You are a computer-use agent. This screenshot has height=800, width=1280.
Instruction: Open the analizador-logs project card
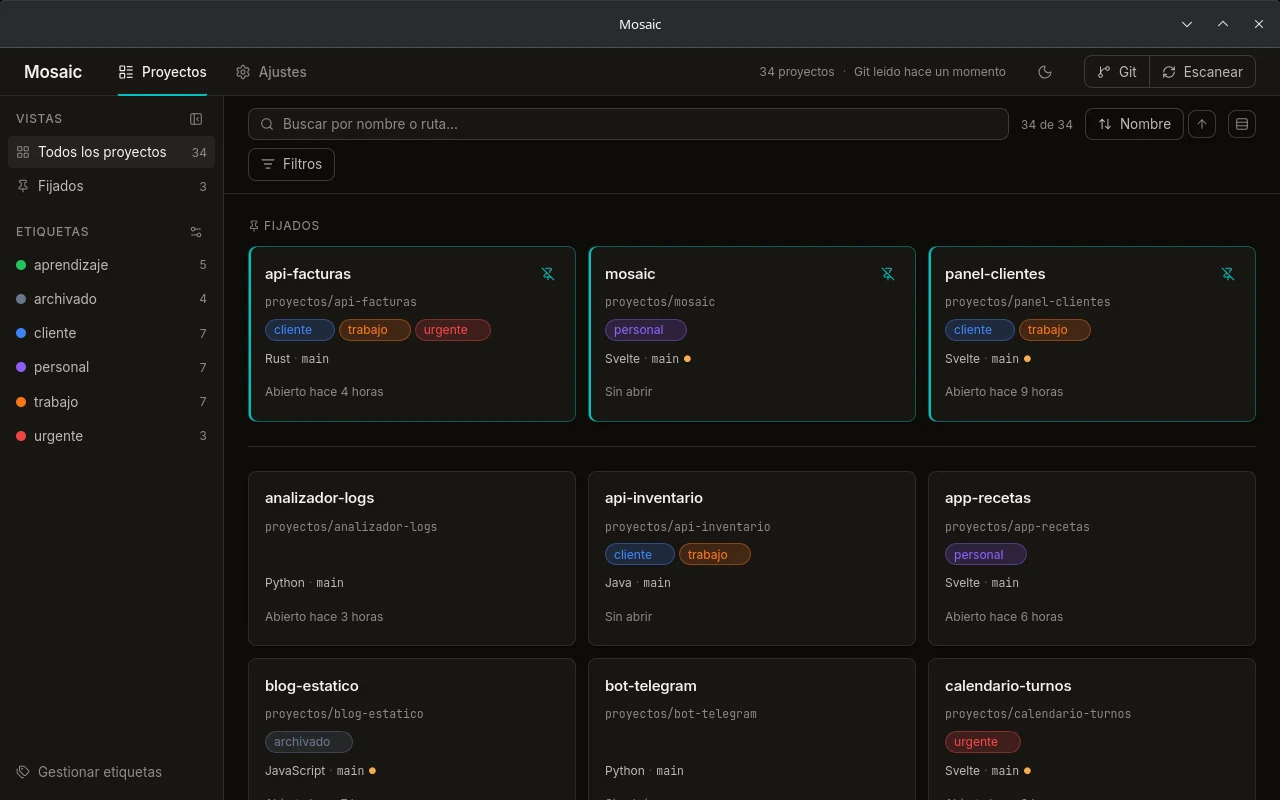pos(412,558)
